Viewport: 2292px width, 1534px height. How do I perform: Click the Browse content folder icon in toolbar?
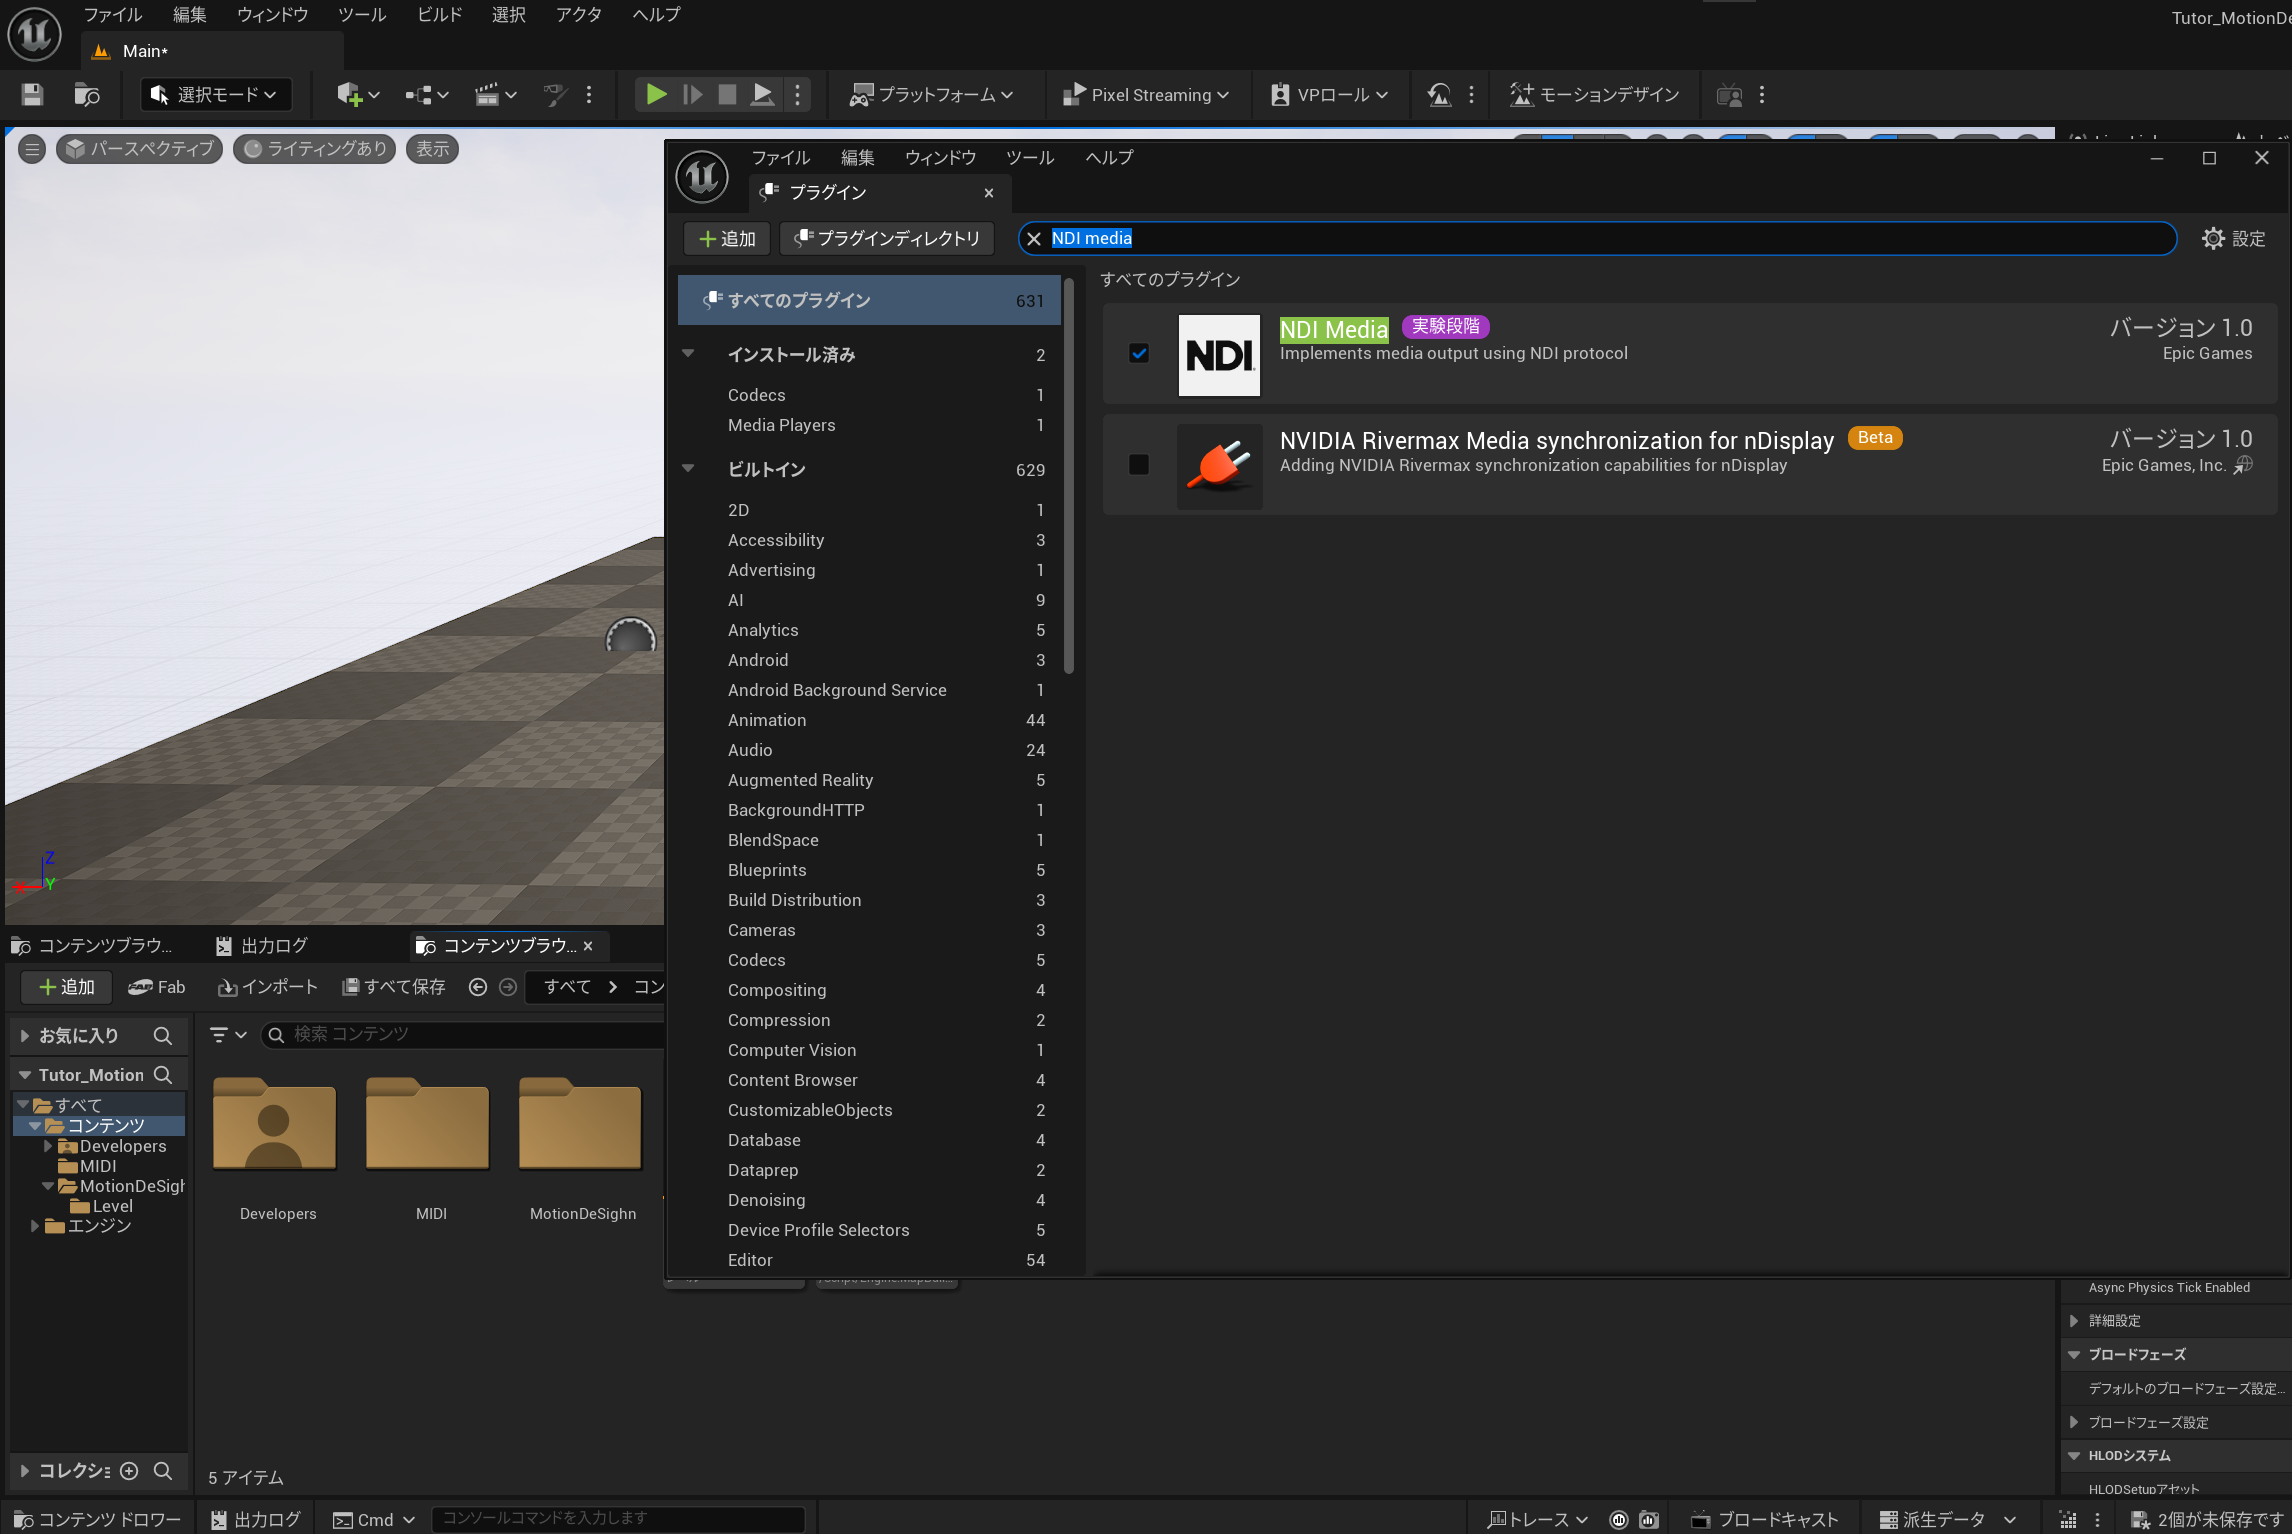click(87, 95)
